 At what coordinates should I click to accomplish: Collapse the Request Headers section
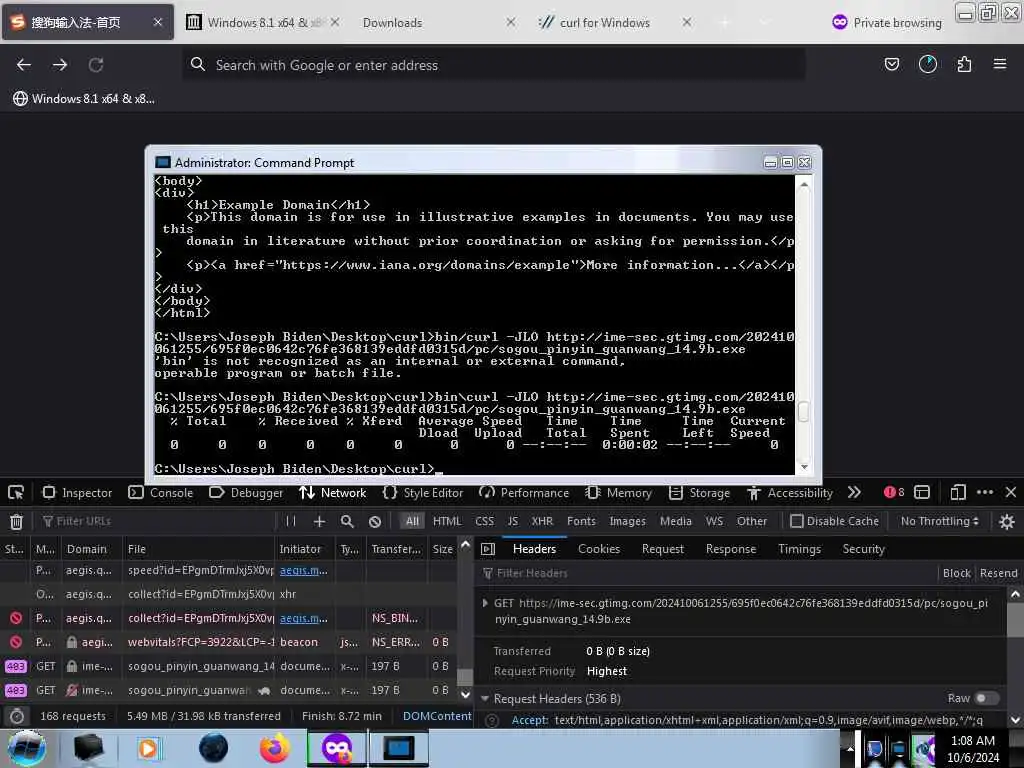485,698
